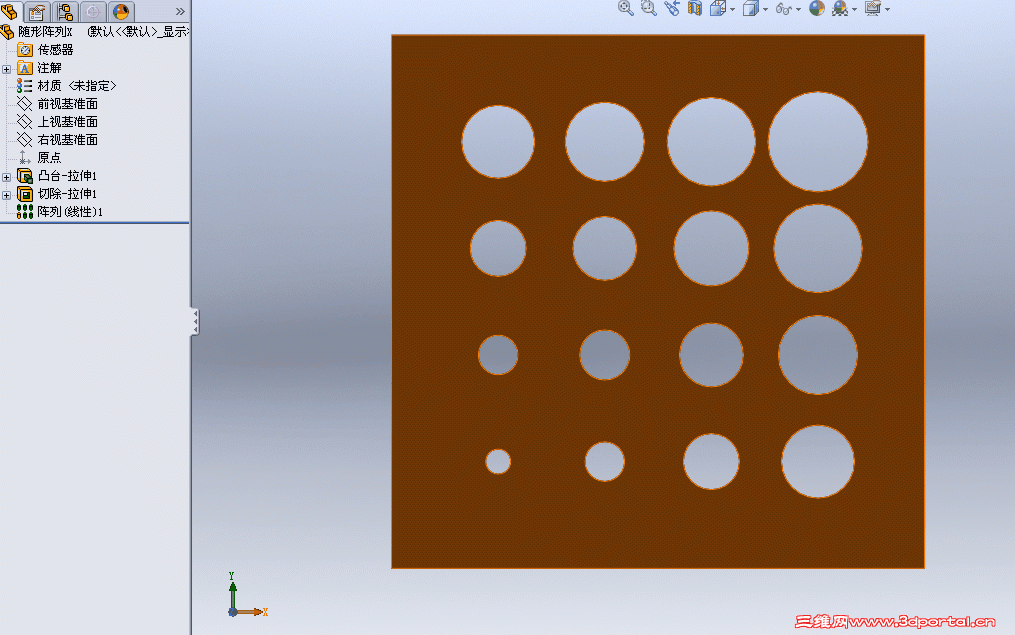Expand the 切除-拉伸1 feature
Image resolution: width=1015 pixels, height=635 pixels.
(x=6, y=194)
